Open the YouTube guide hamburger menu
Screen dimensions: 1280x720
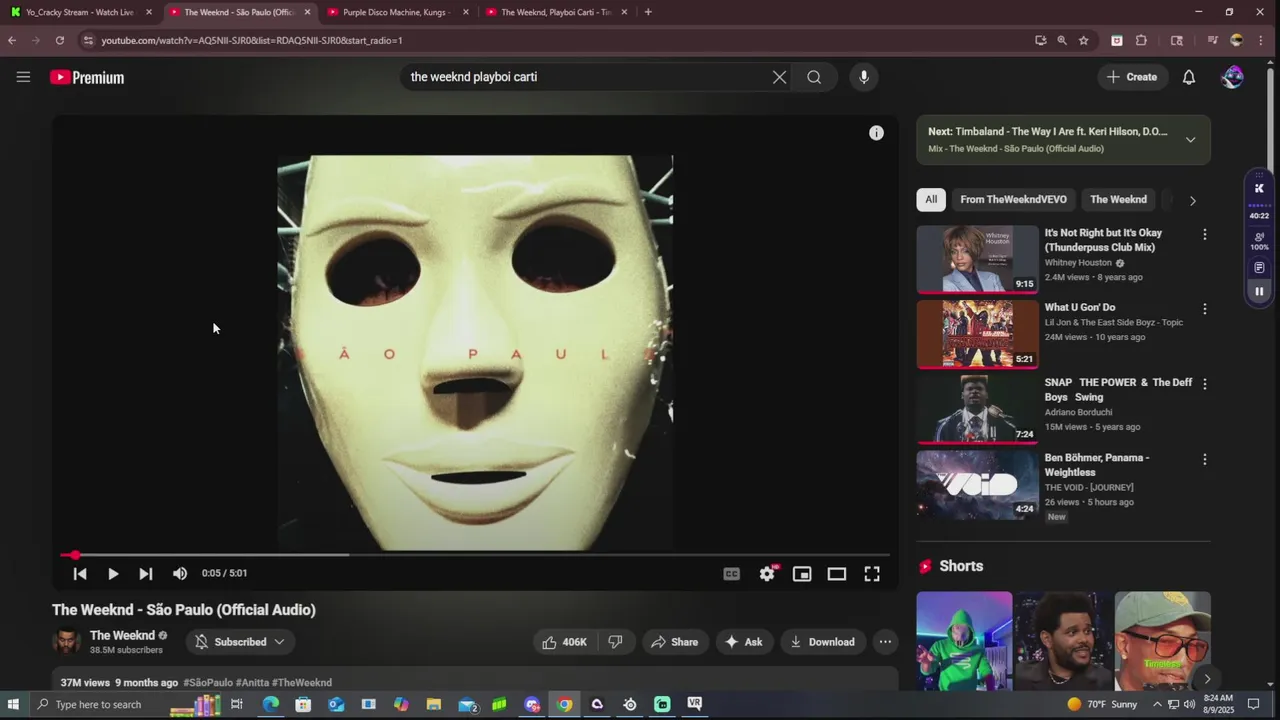coord(23,77)
